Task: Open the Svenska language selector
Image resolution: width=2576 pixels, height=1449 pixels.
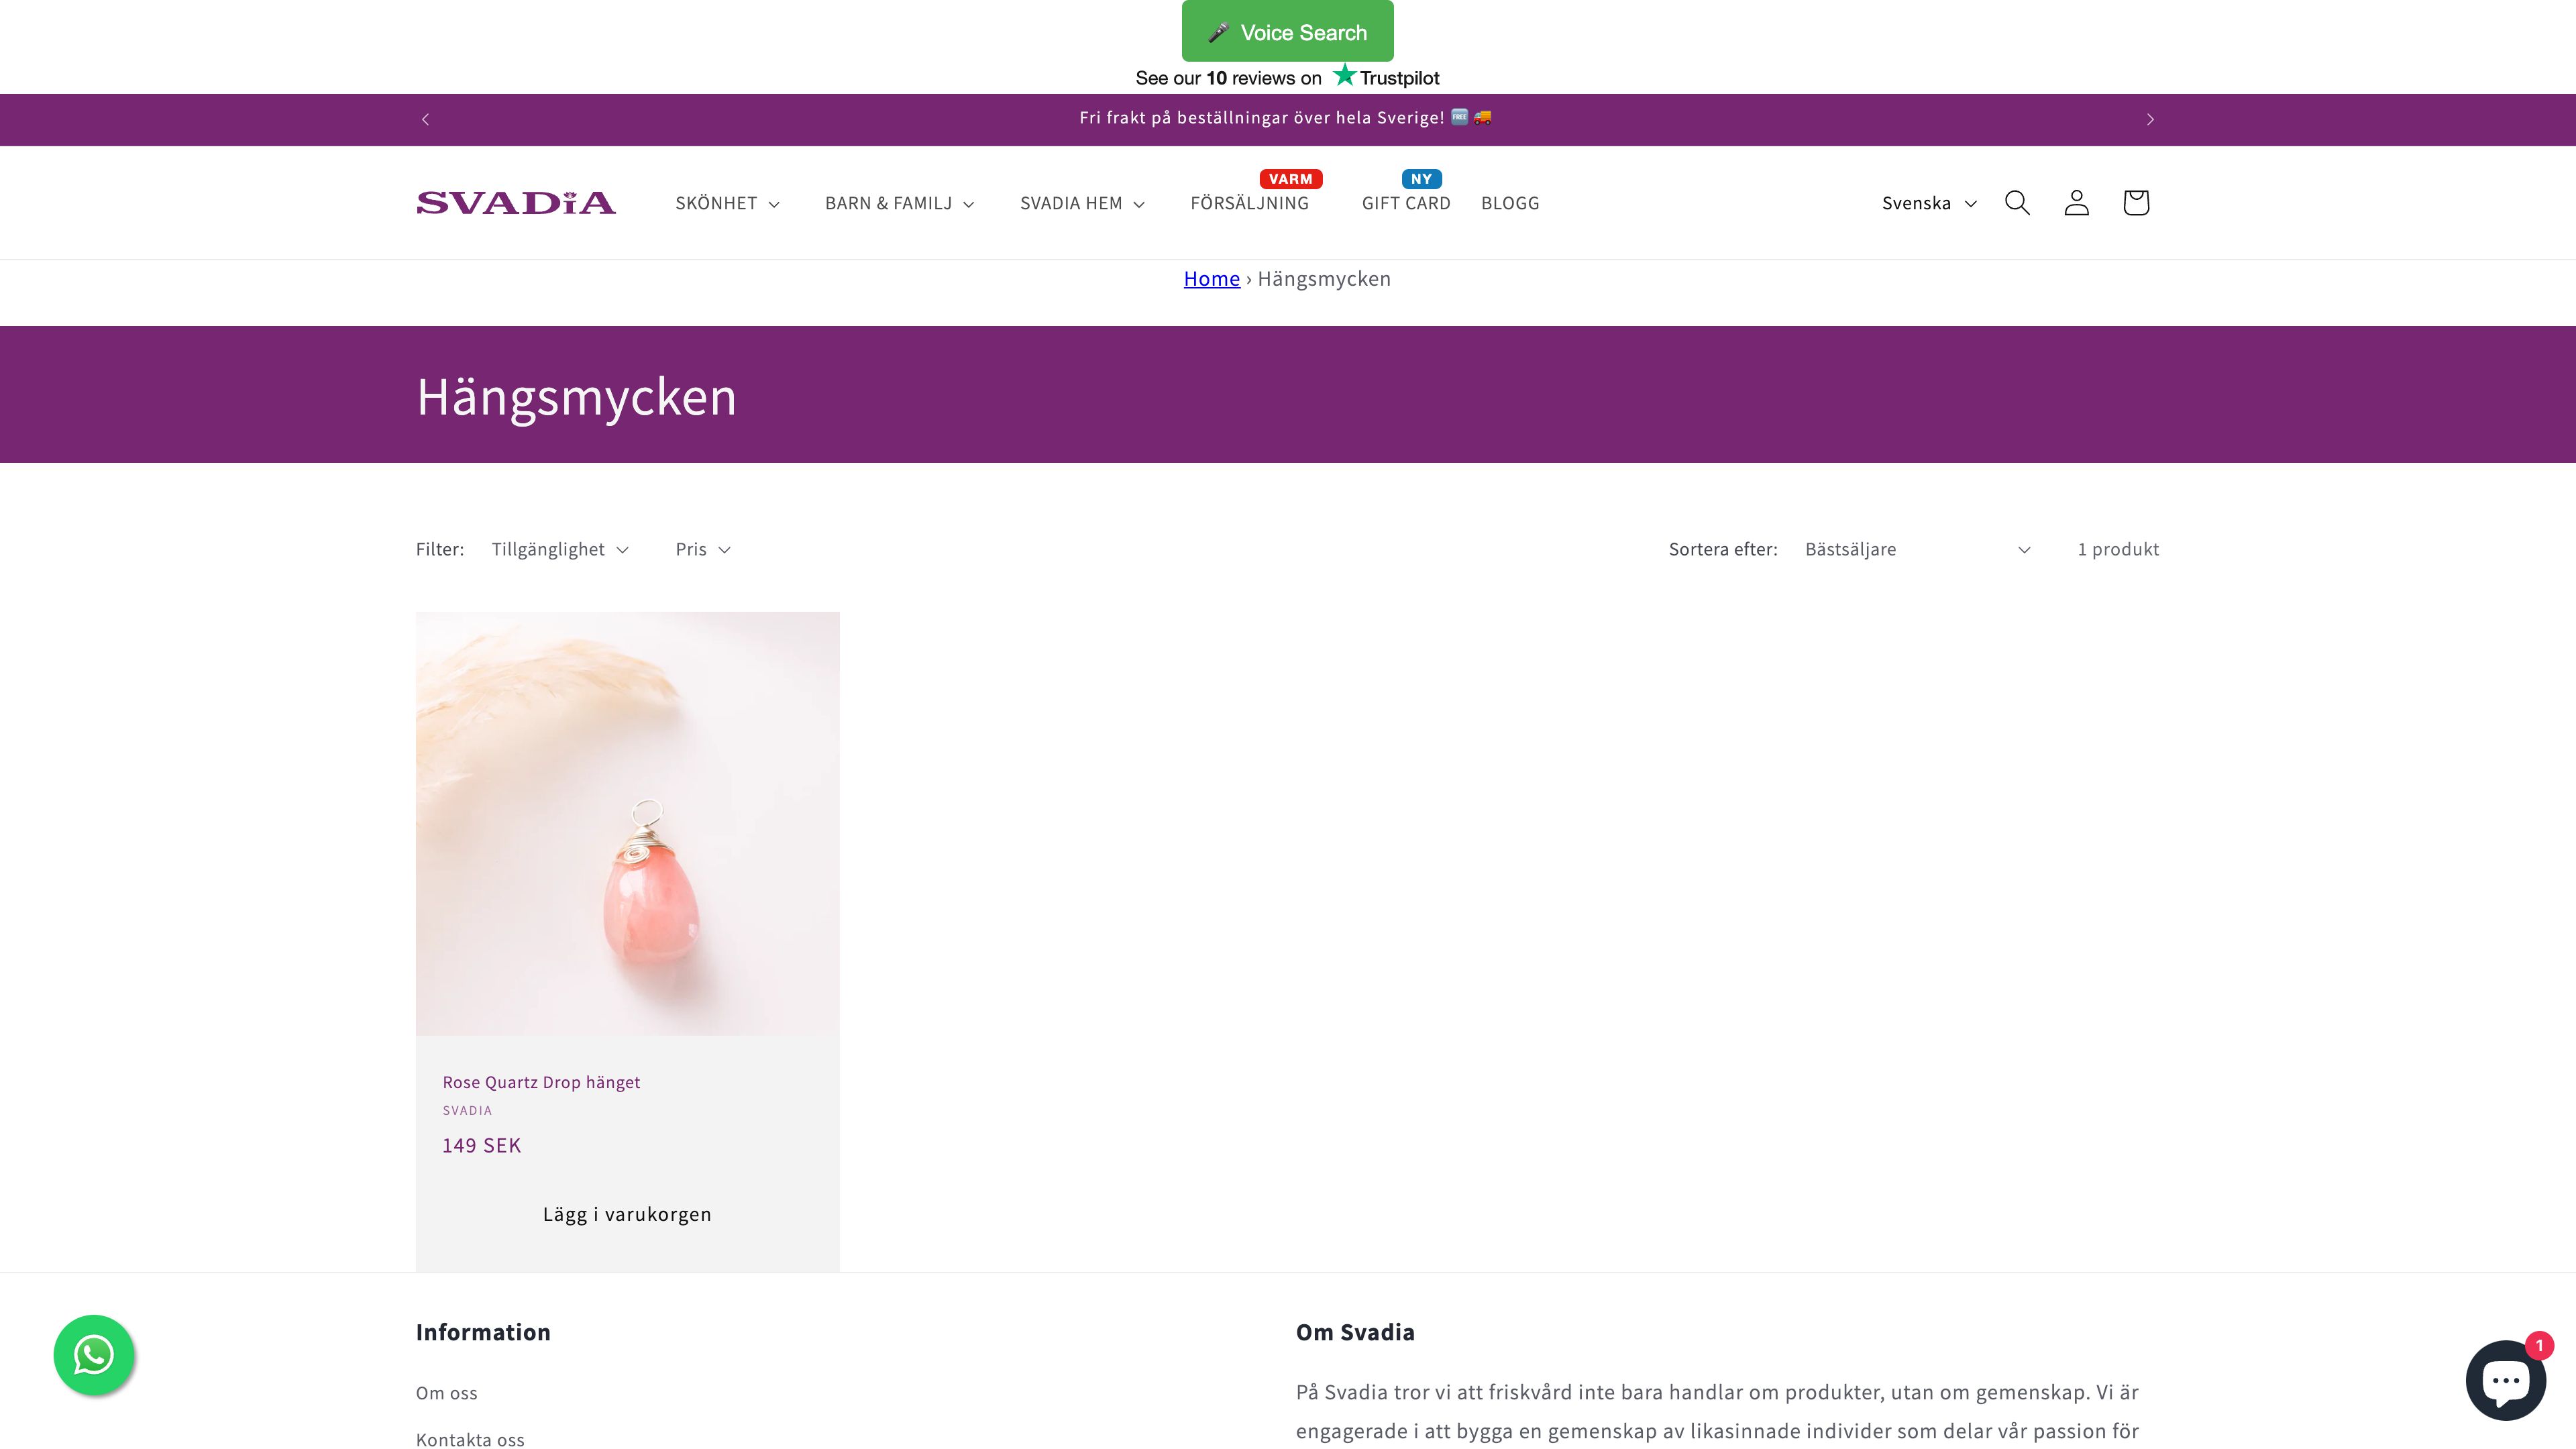Action: [x=1929, y=203]
